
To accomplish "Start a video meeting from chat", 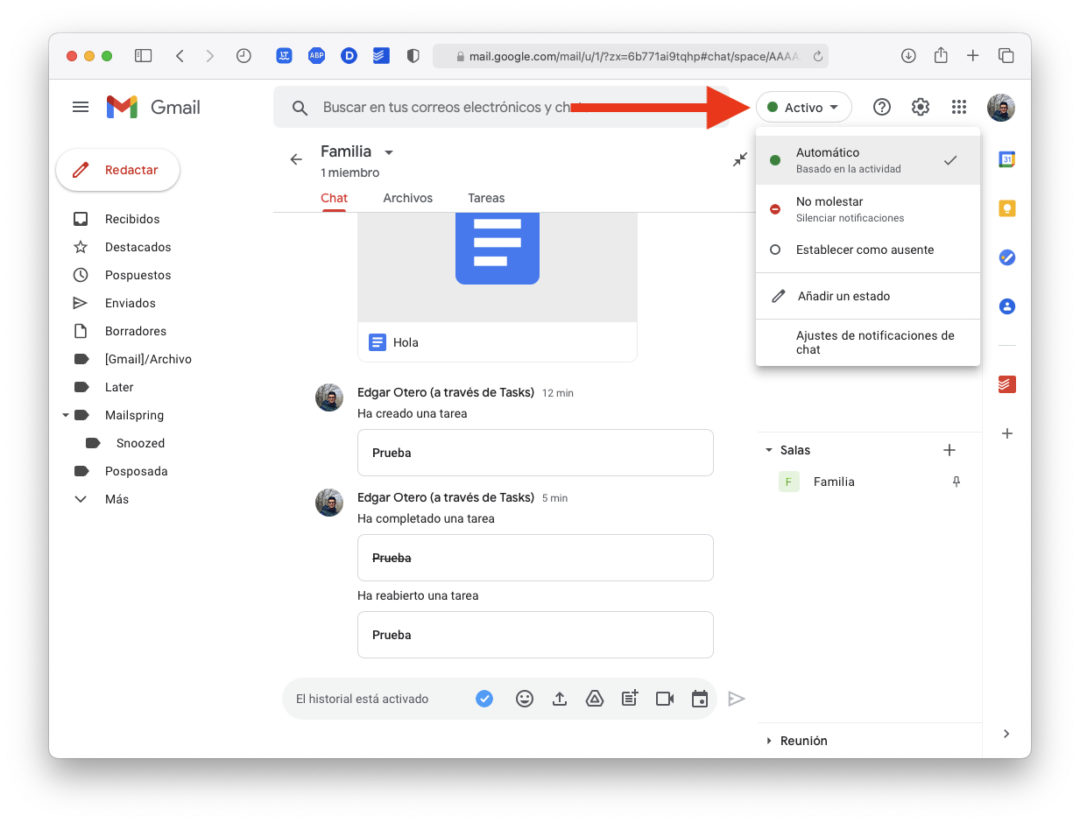I will pyautogui.click(x=664, y=698).
